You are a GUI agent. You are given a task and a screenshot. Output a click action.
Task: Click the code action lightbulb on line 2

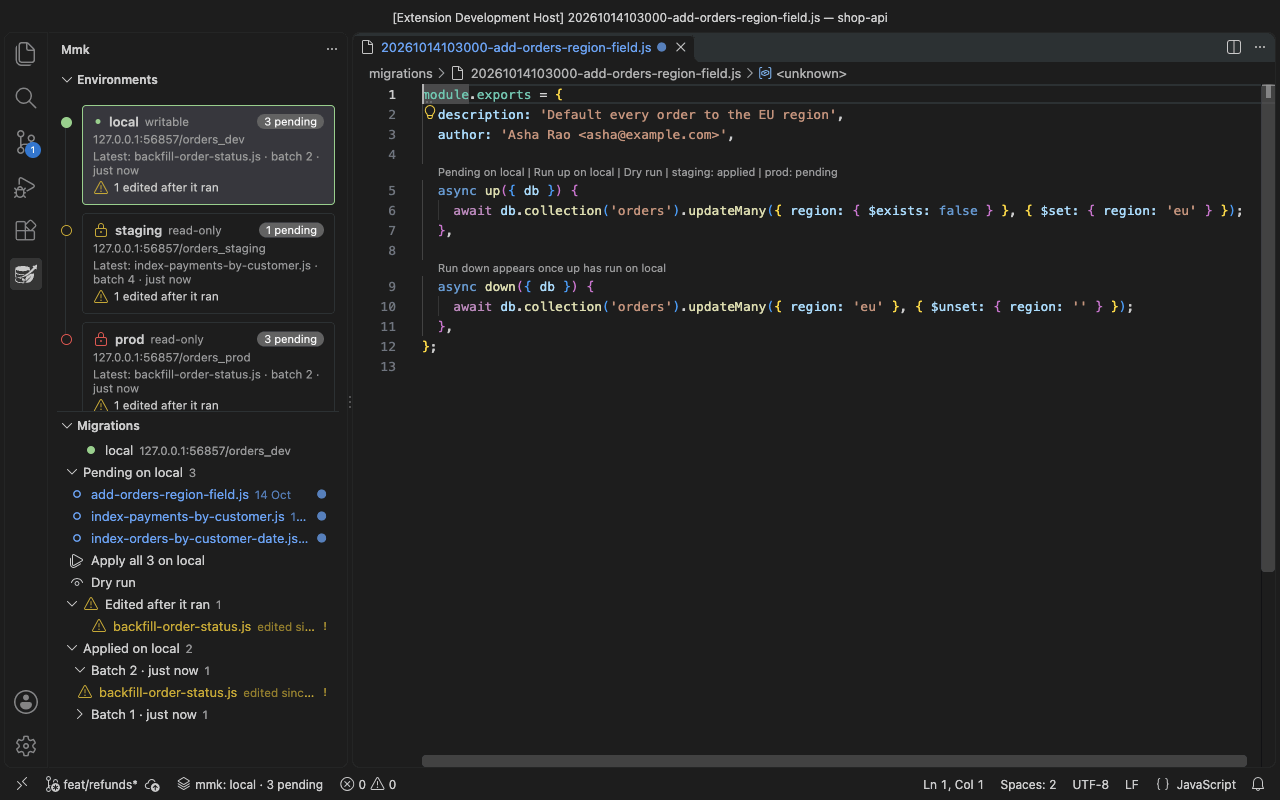[x=430, y=114]
